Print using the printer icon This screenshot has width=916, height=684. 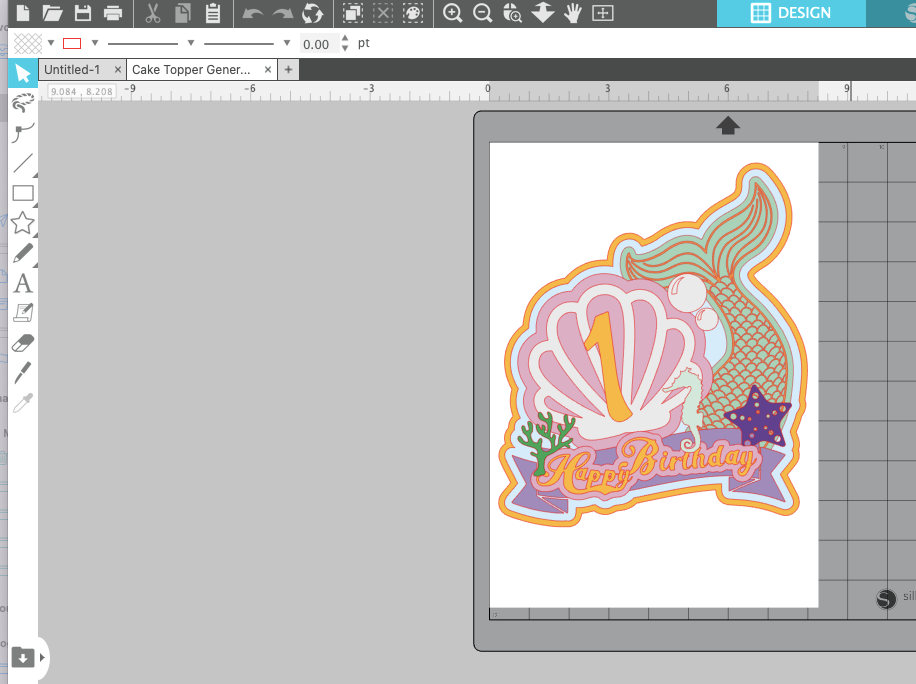tap(113, 13)
